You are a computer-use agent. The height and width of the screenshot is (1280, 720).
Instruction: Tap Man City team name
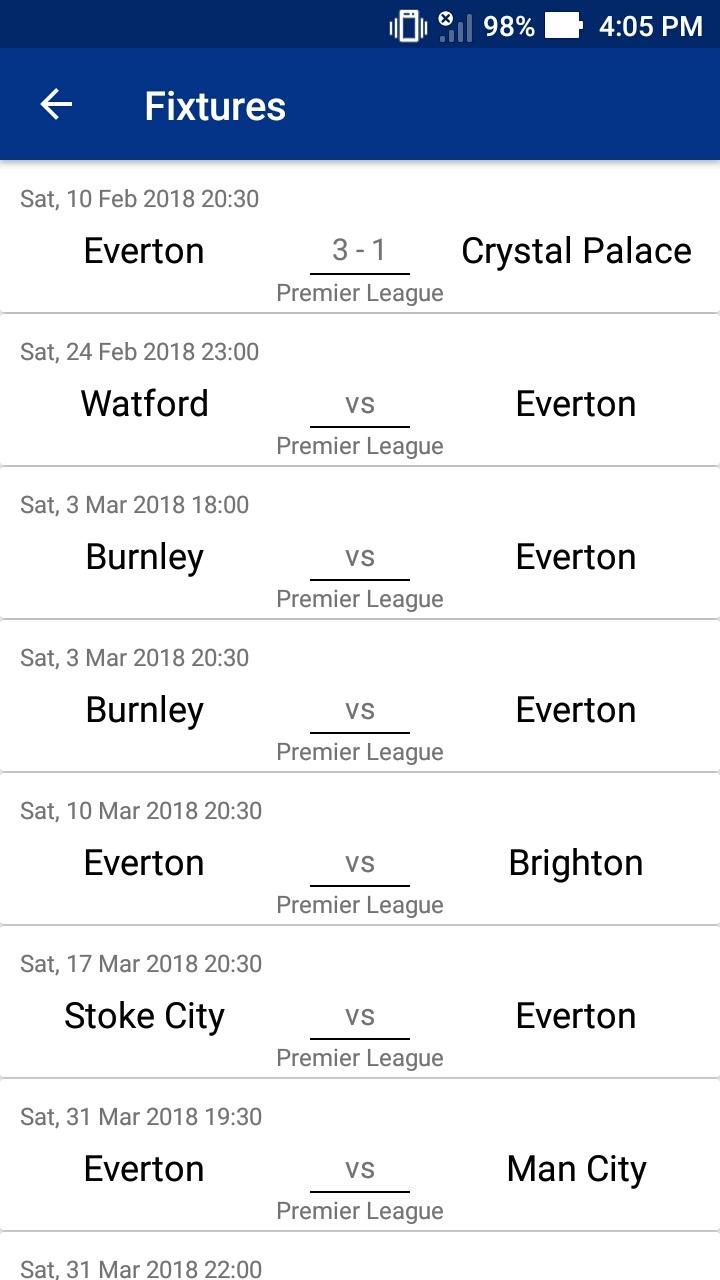pyautogui.click(x=577, y=1170)
